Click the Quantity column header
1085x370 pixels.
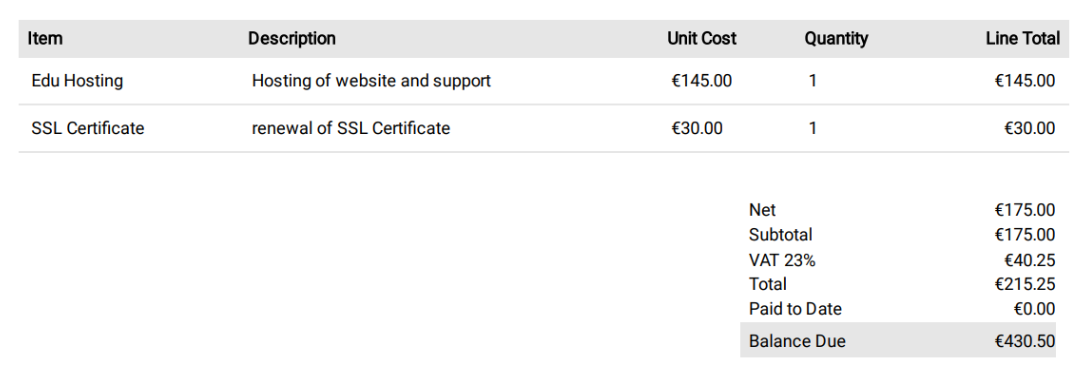[836, 39]
